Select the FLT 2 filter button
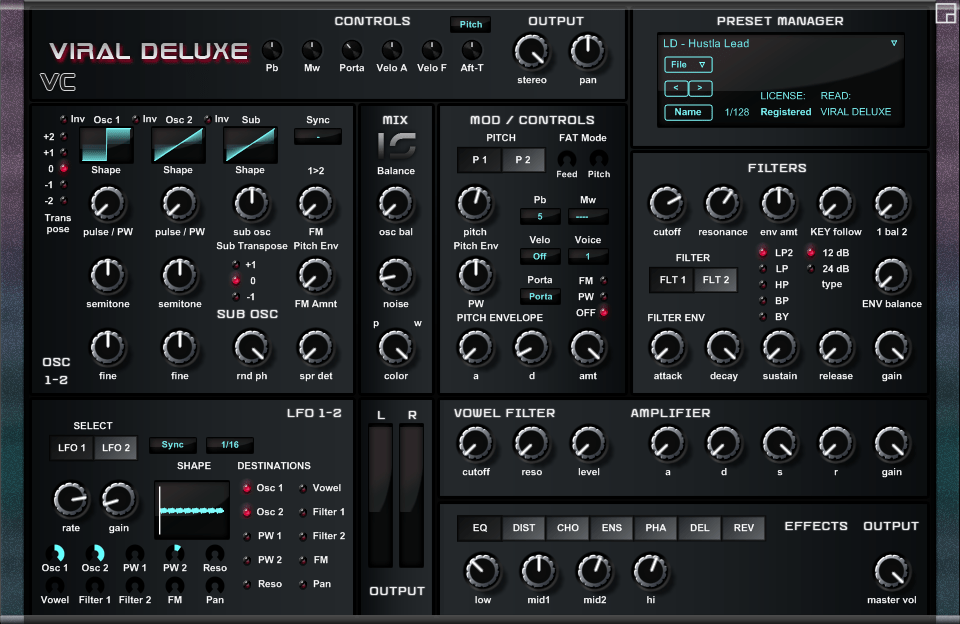Image resolution: width=960 pixels, height=624 pixels. point(716,280)
